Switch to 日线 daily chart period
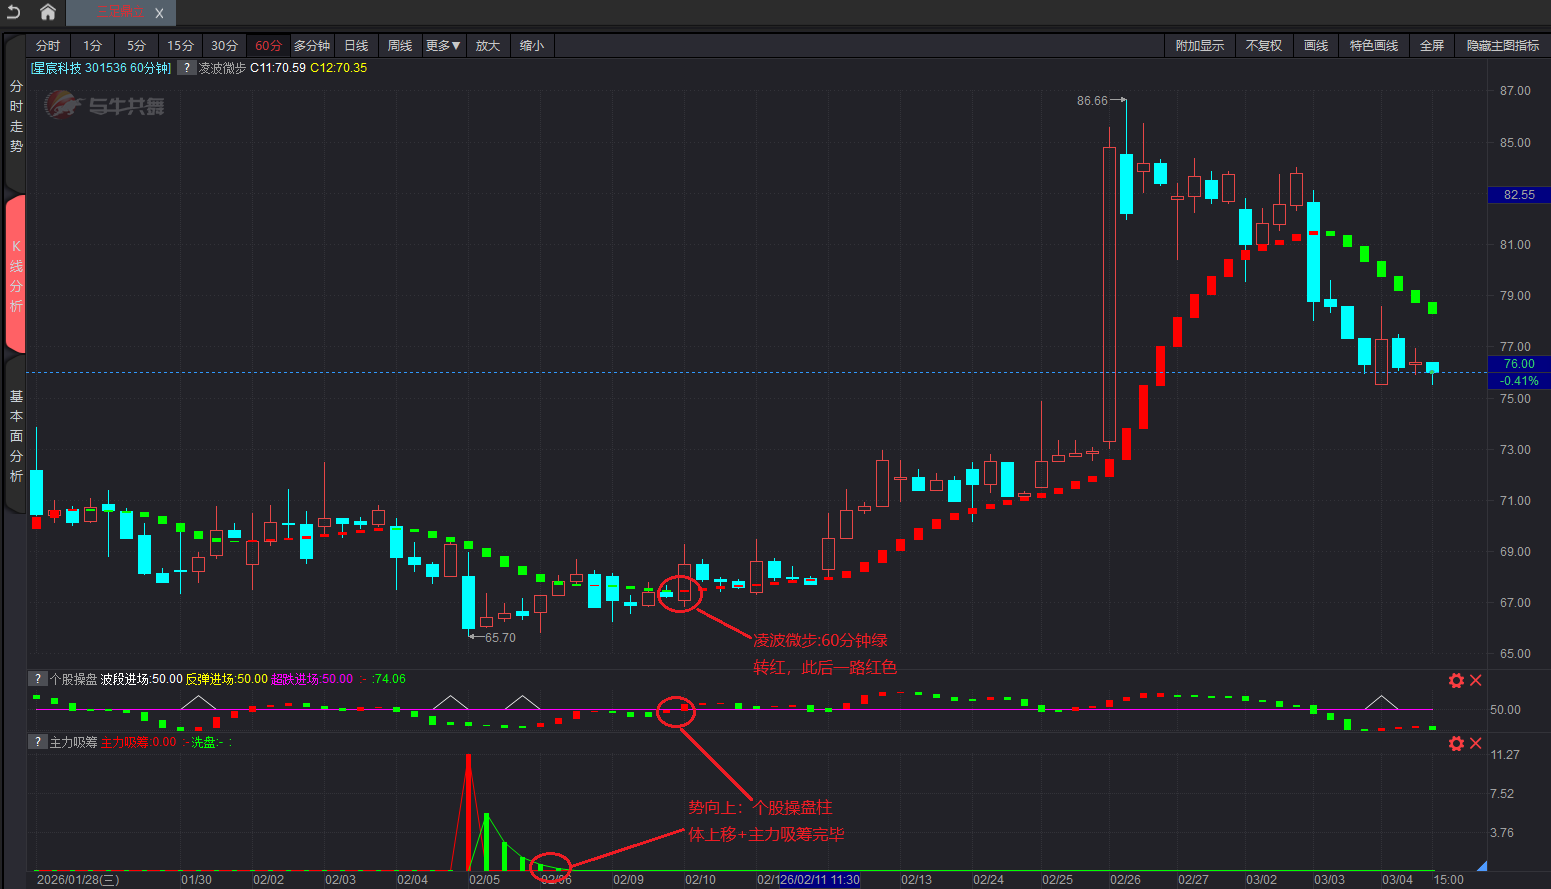1551x889 pixels. (x=356, y=46)
